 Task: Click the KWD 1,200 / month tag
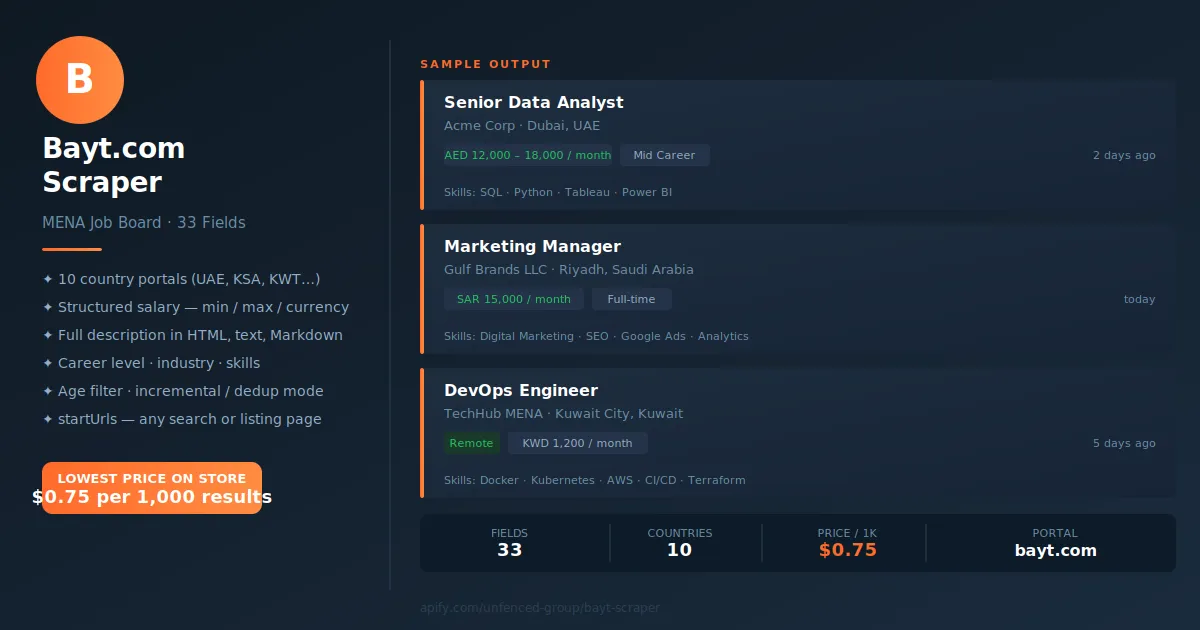tap(578, 443)
